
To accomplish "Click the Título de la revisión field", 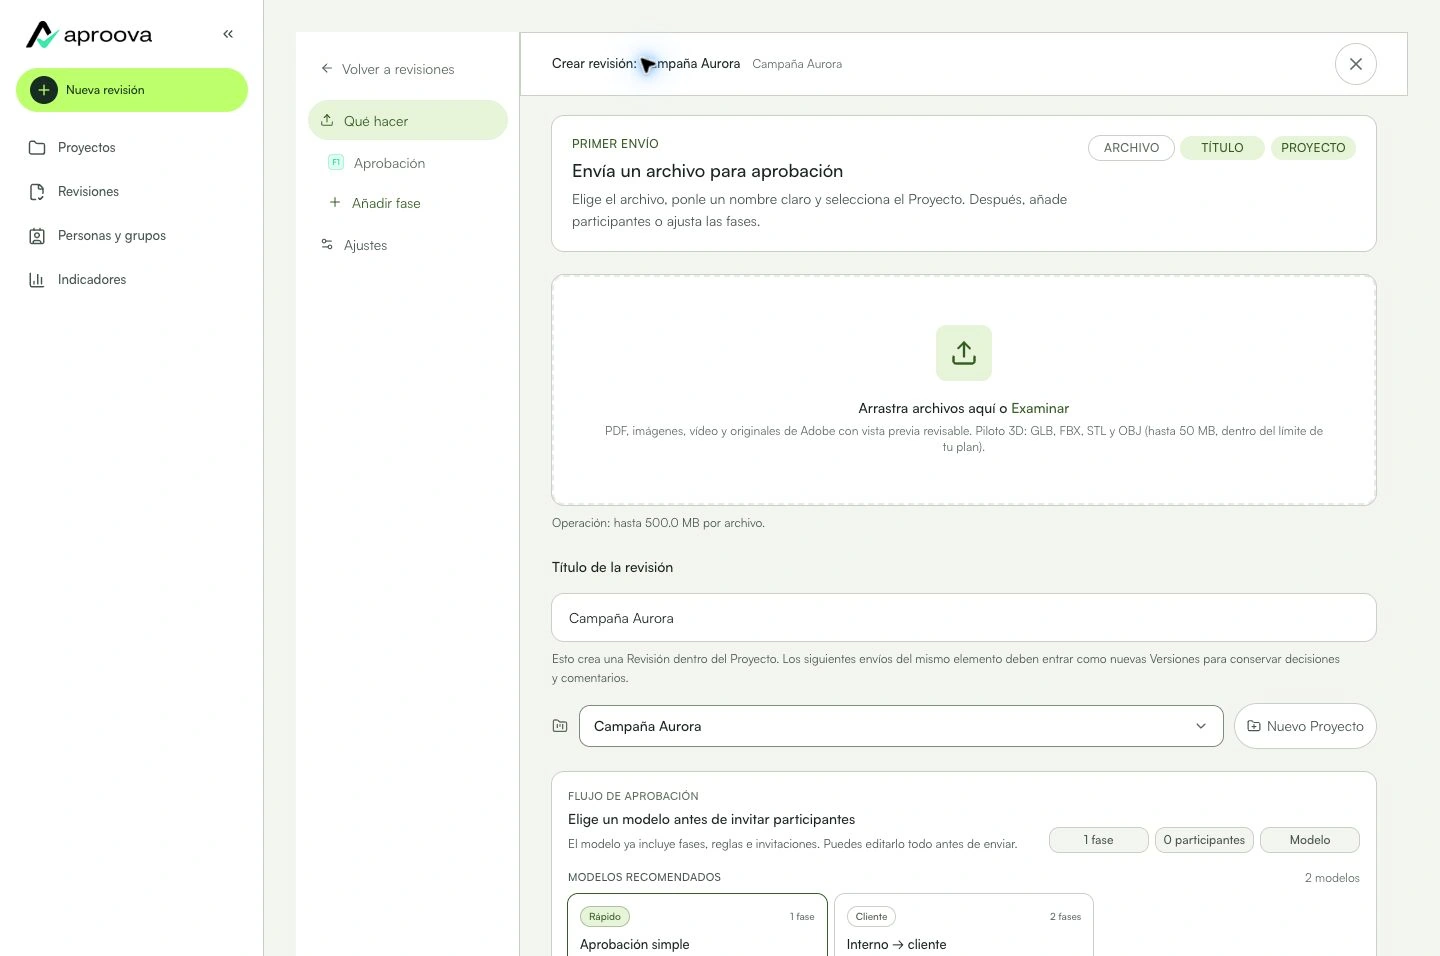I will [x=964, y=618].
